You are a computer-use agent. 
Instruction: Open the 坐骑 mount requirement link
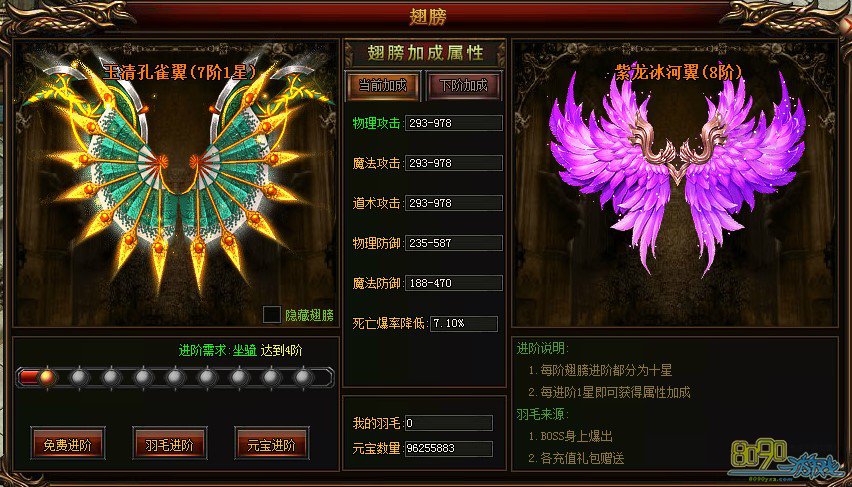[245, 351]
